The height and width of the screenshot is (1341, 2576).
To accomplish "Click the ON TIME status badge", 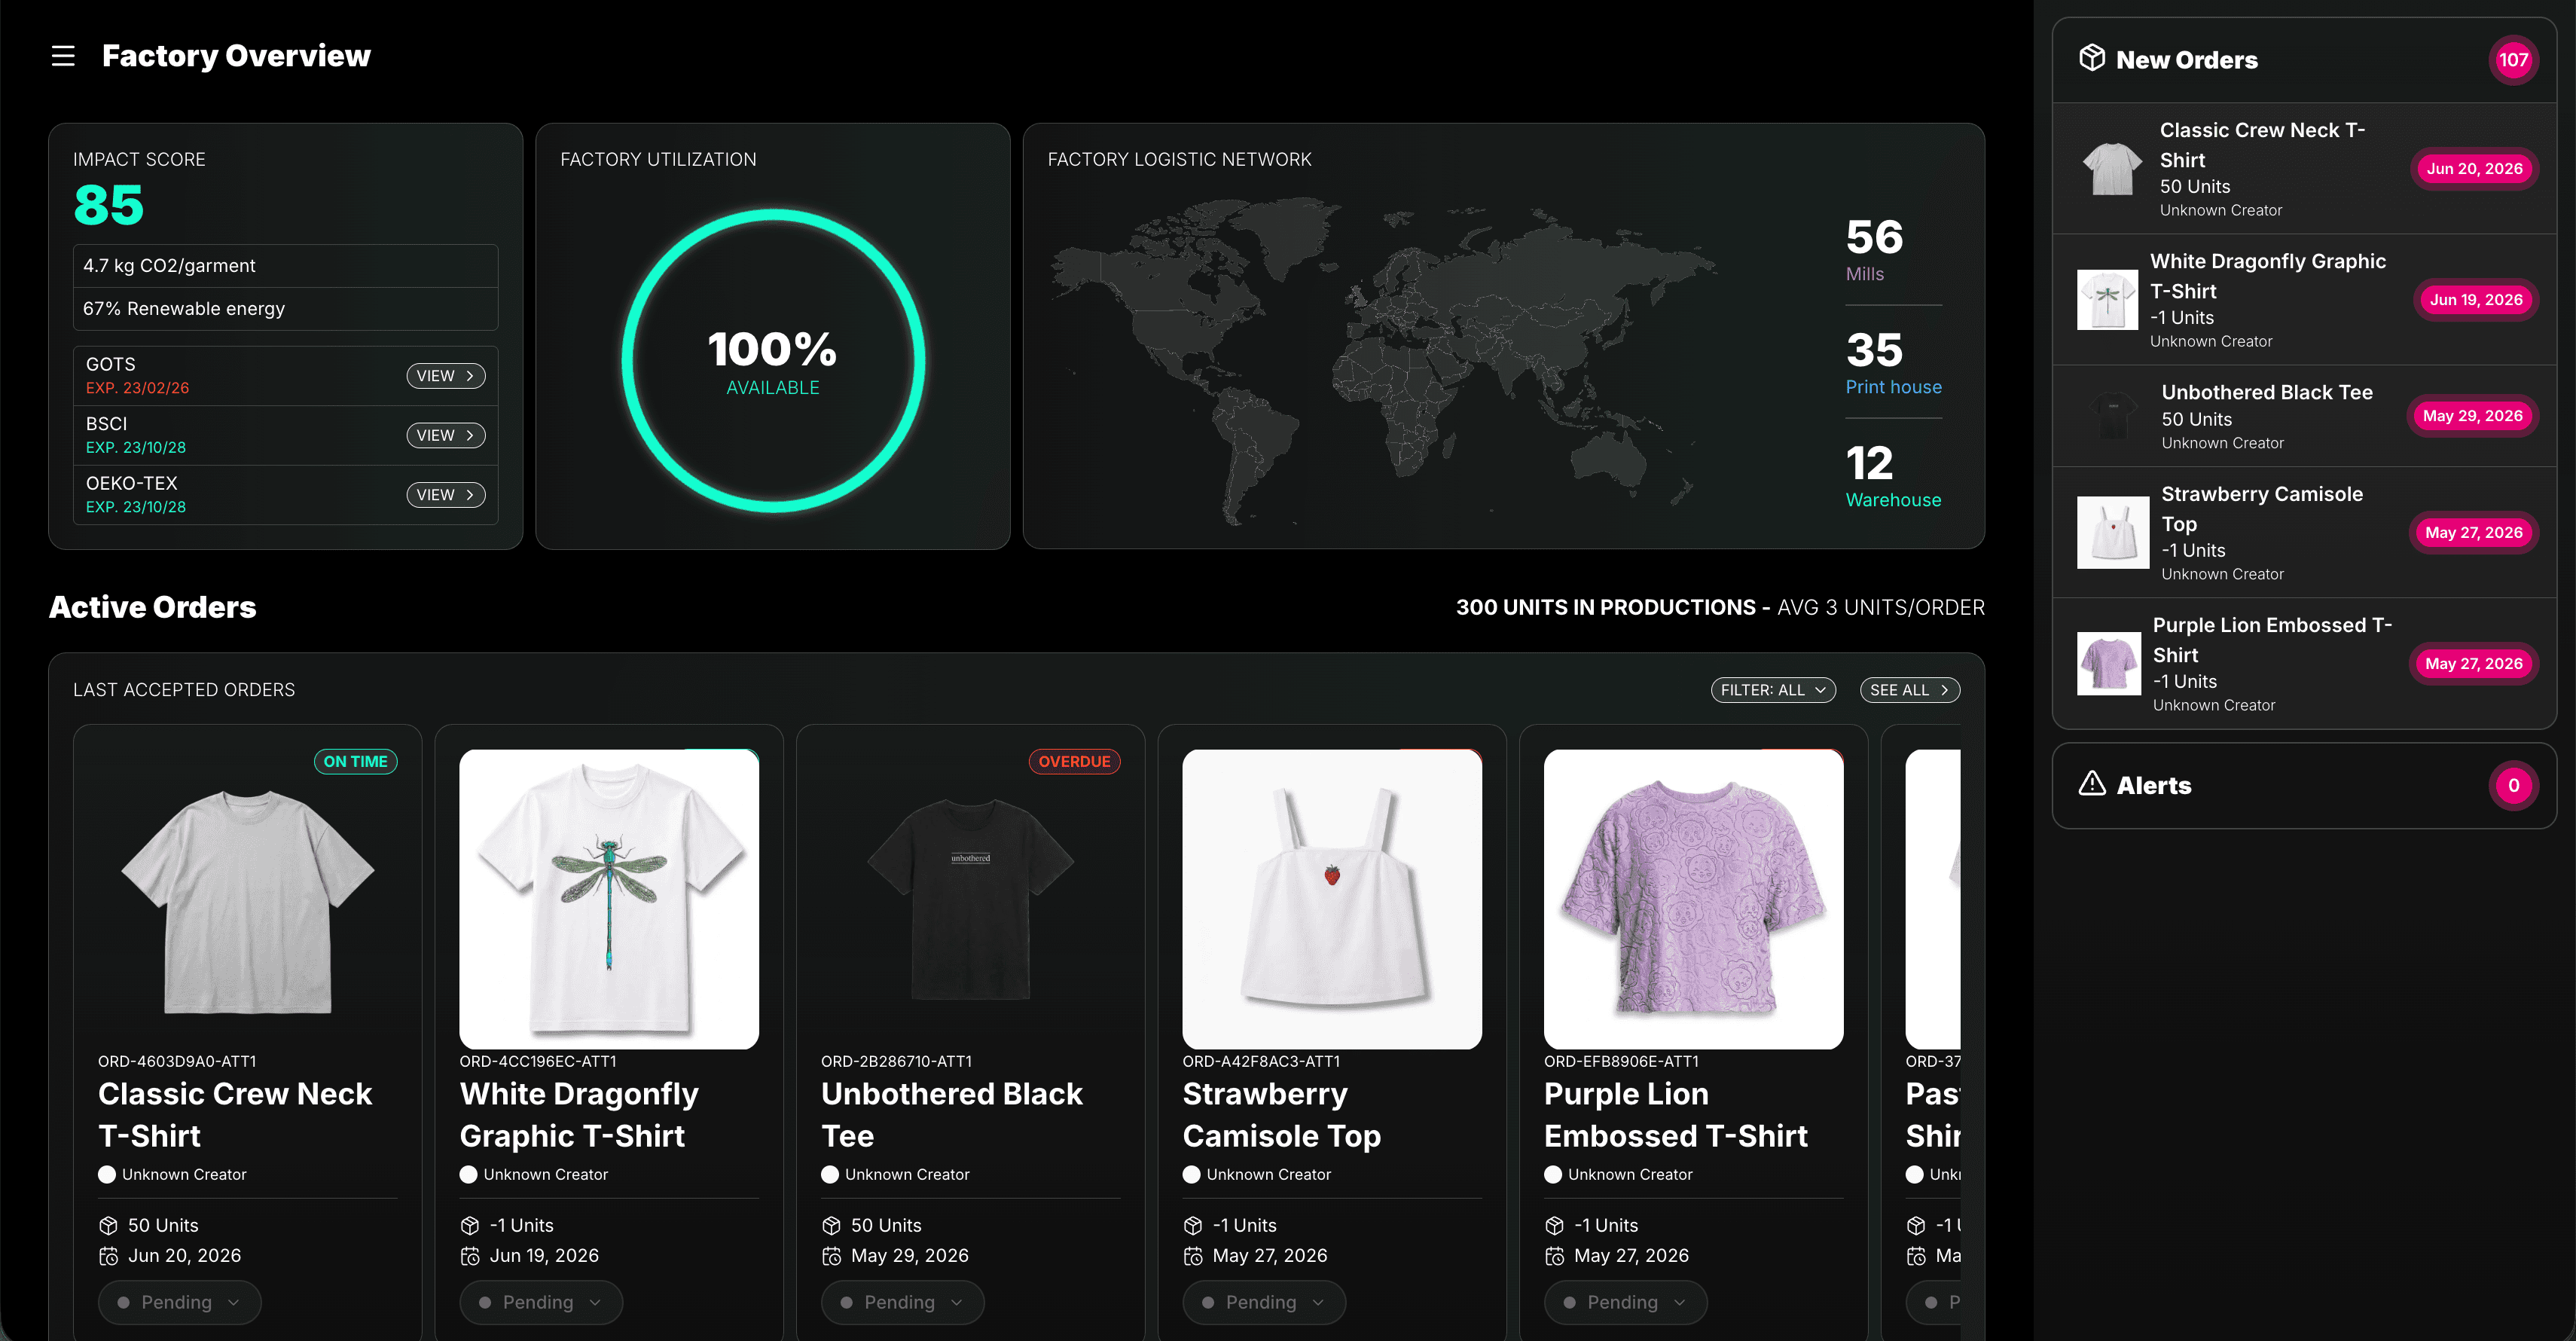I will [356, 762].
